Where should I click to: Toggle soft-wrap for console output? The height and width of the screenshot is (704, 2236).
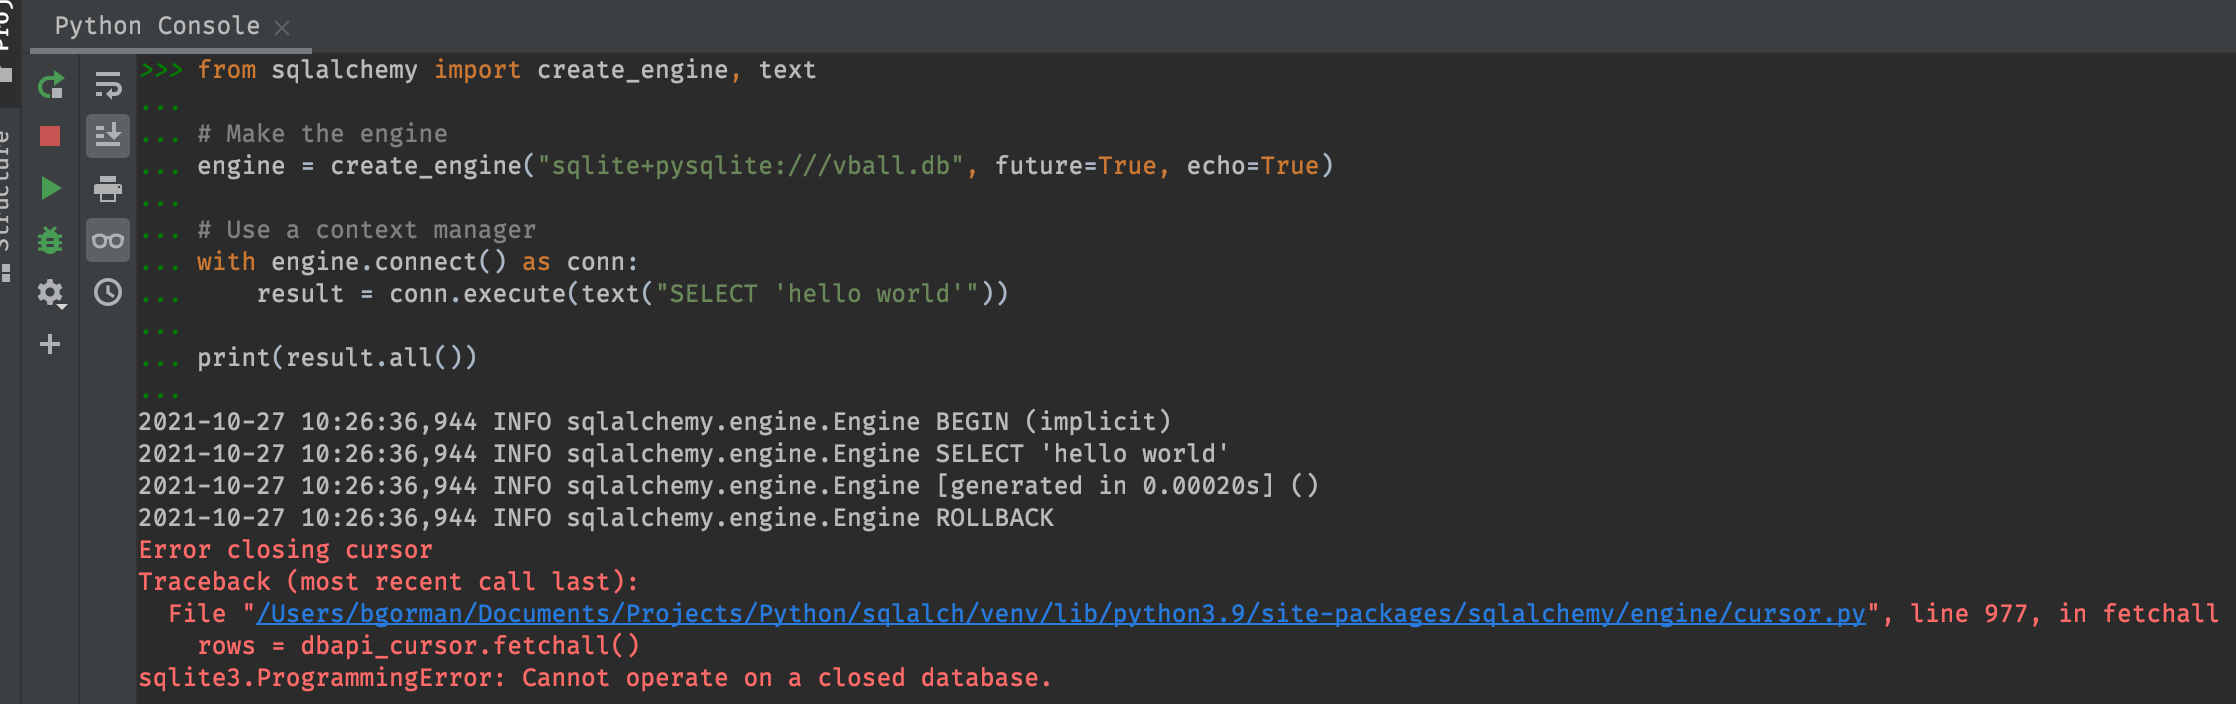pyautogui.click(x=107, y=86)
